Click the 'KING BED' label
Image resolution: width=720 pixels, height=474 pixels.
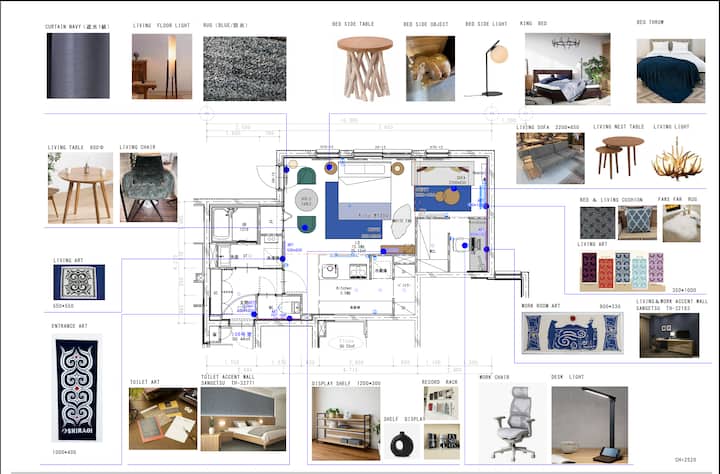pyautogui.click(x=534, y=23)
